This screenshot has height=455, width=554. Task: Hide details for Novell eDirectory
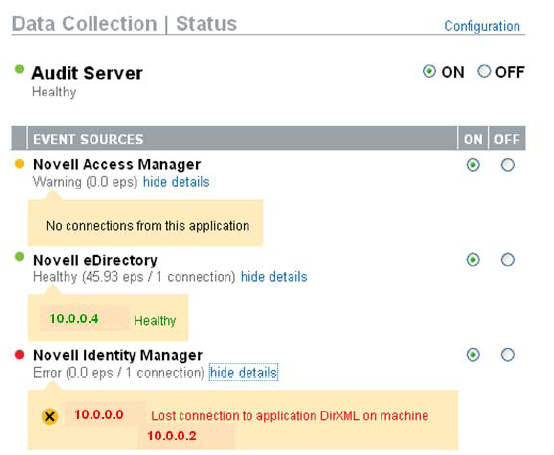coord(274,277)
